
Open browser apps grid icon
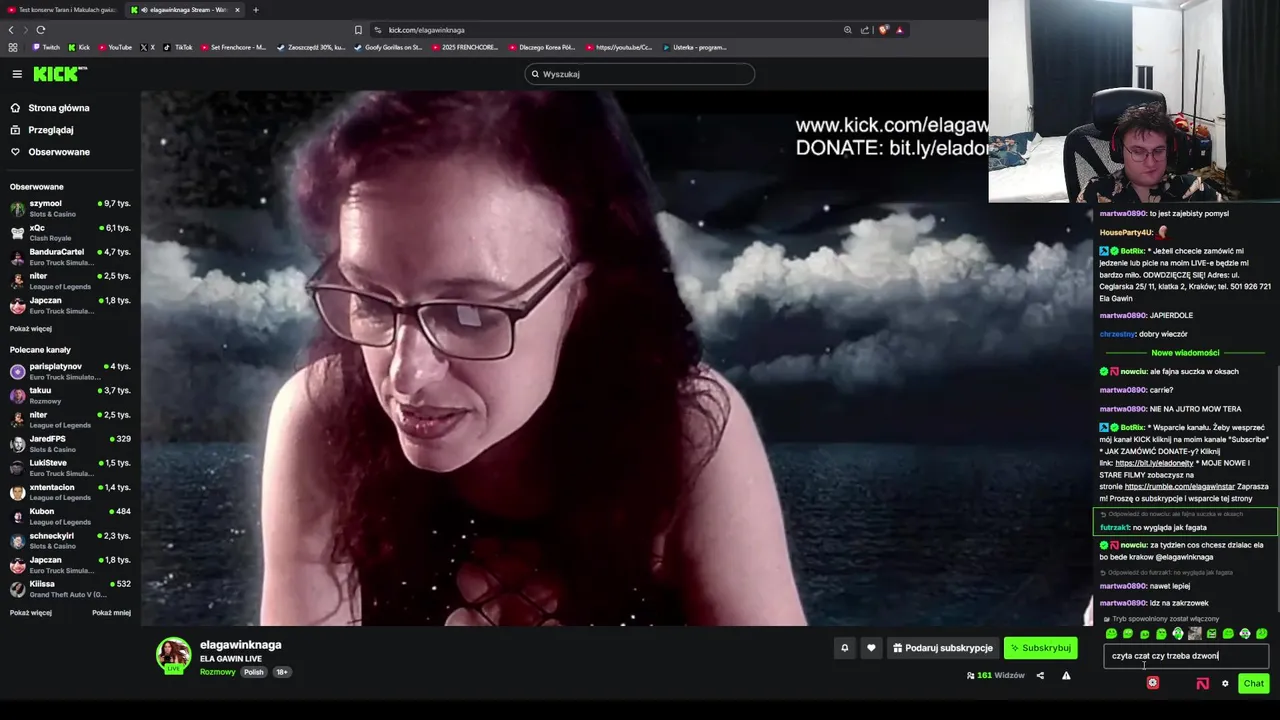(x=13, y=47)
